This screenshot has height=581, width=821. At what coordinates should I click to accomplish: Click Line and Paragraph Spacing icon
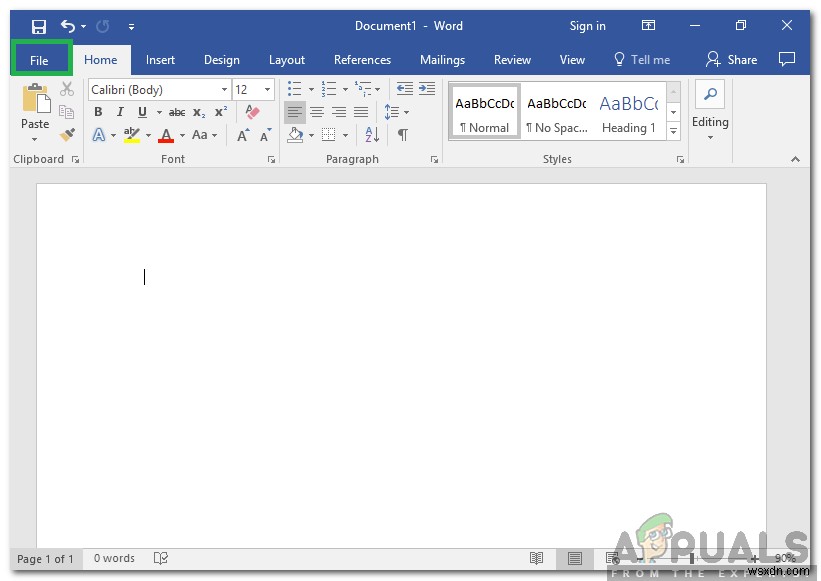tap(392, 112)
